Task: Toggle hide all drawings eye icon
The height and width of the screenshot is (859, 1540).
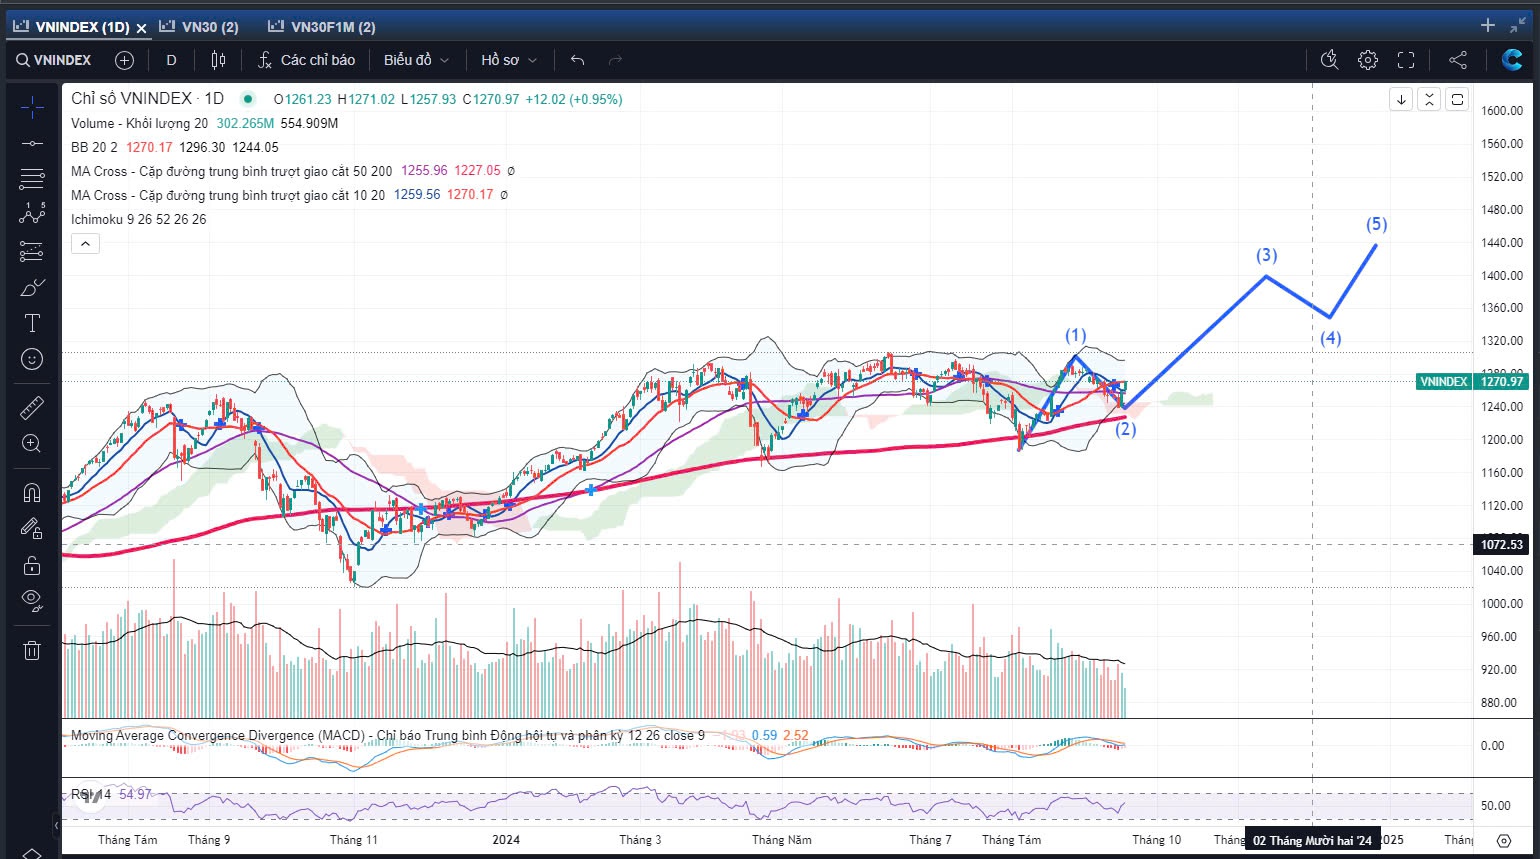Action: (32, 601)
